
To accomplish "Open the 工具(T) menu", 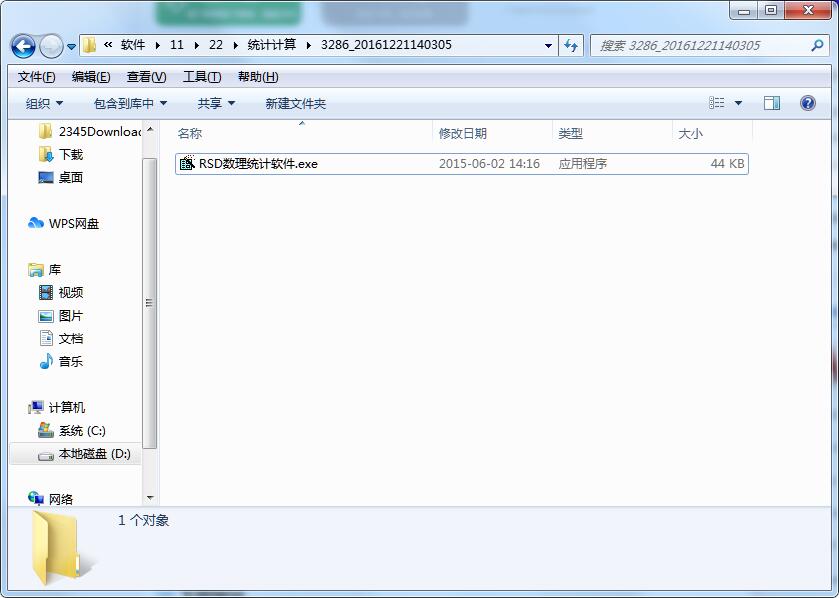I will point(202,77).
